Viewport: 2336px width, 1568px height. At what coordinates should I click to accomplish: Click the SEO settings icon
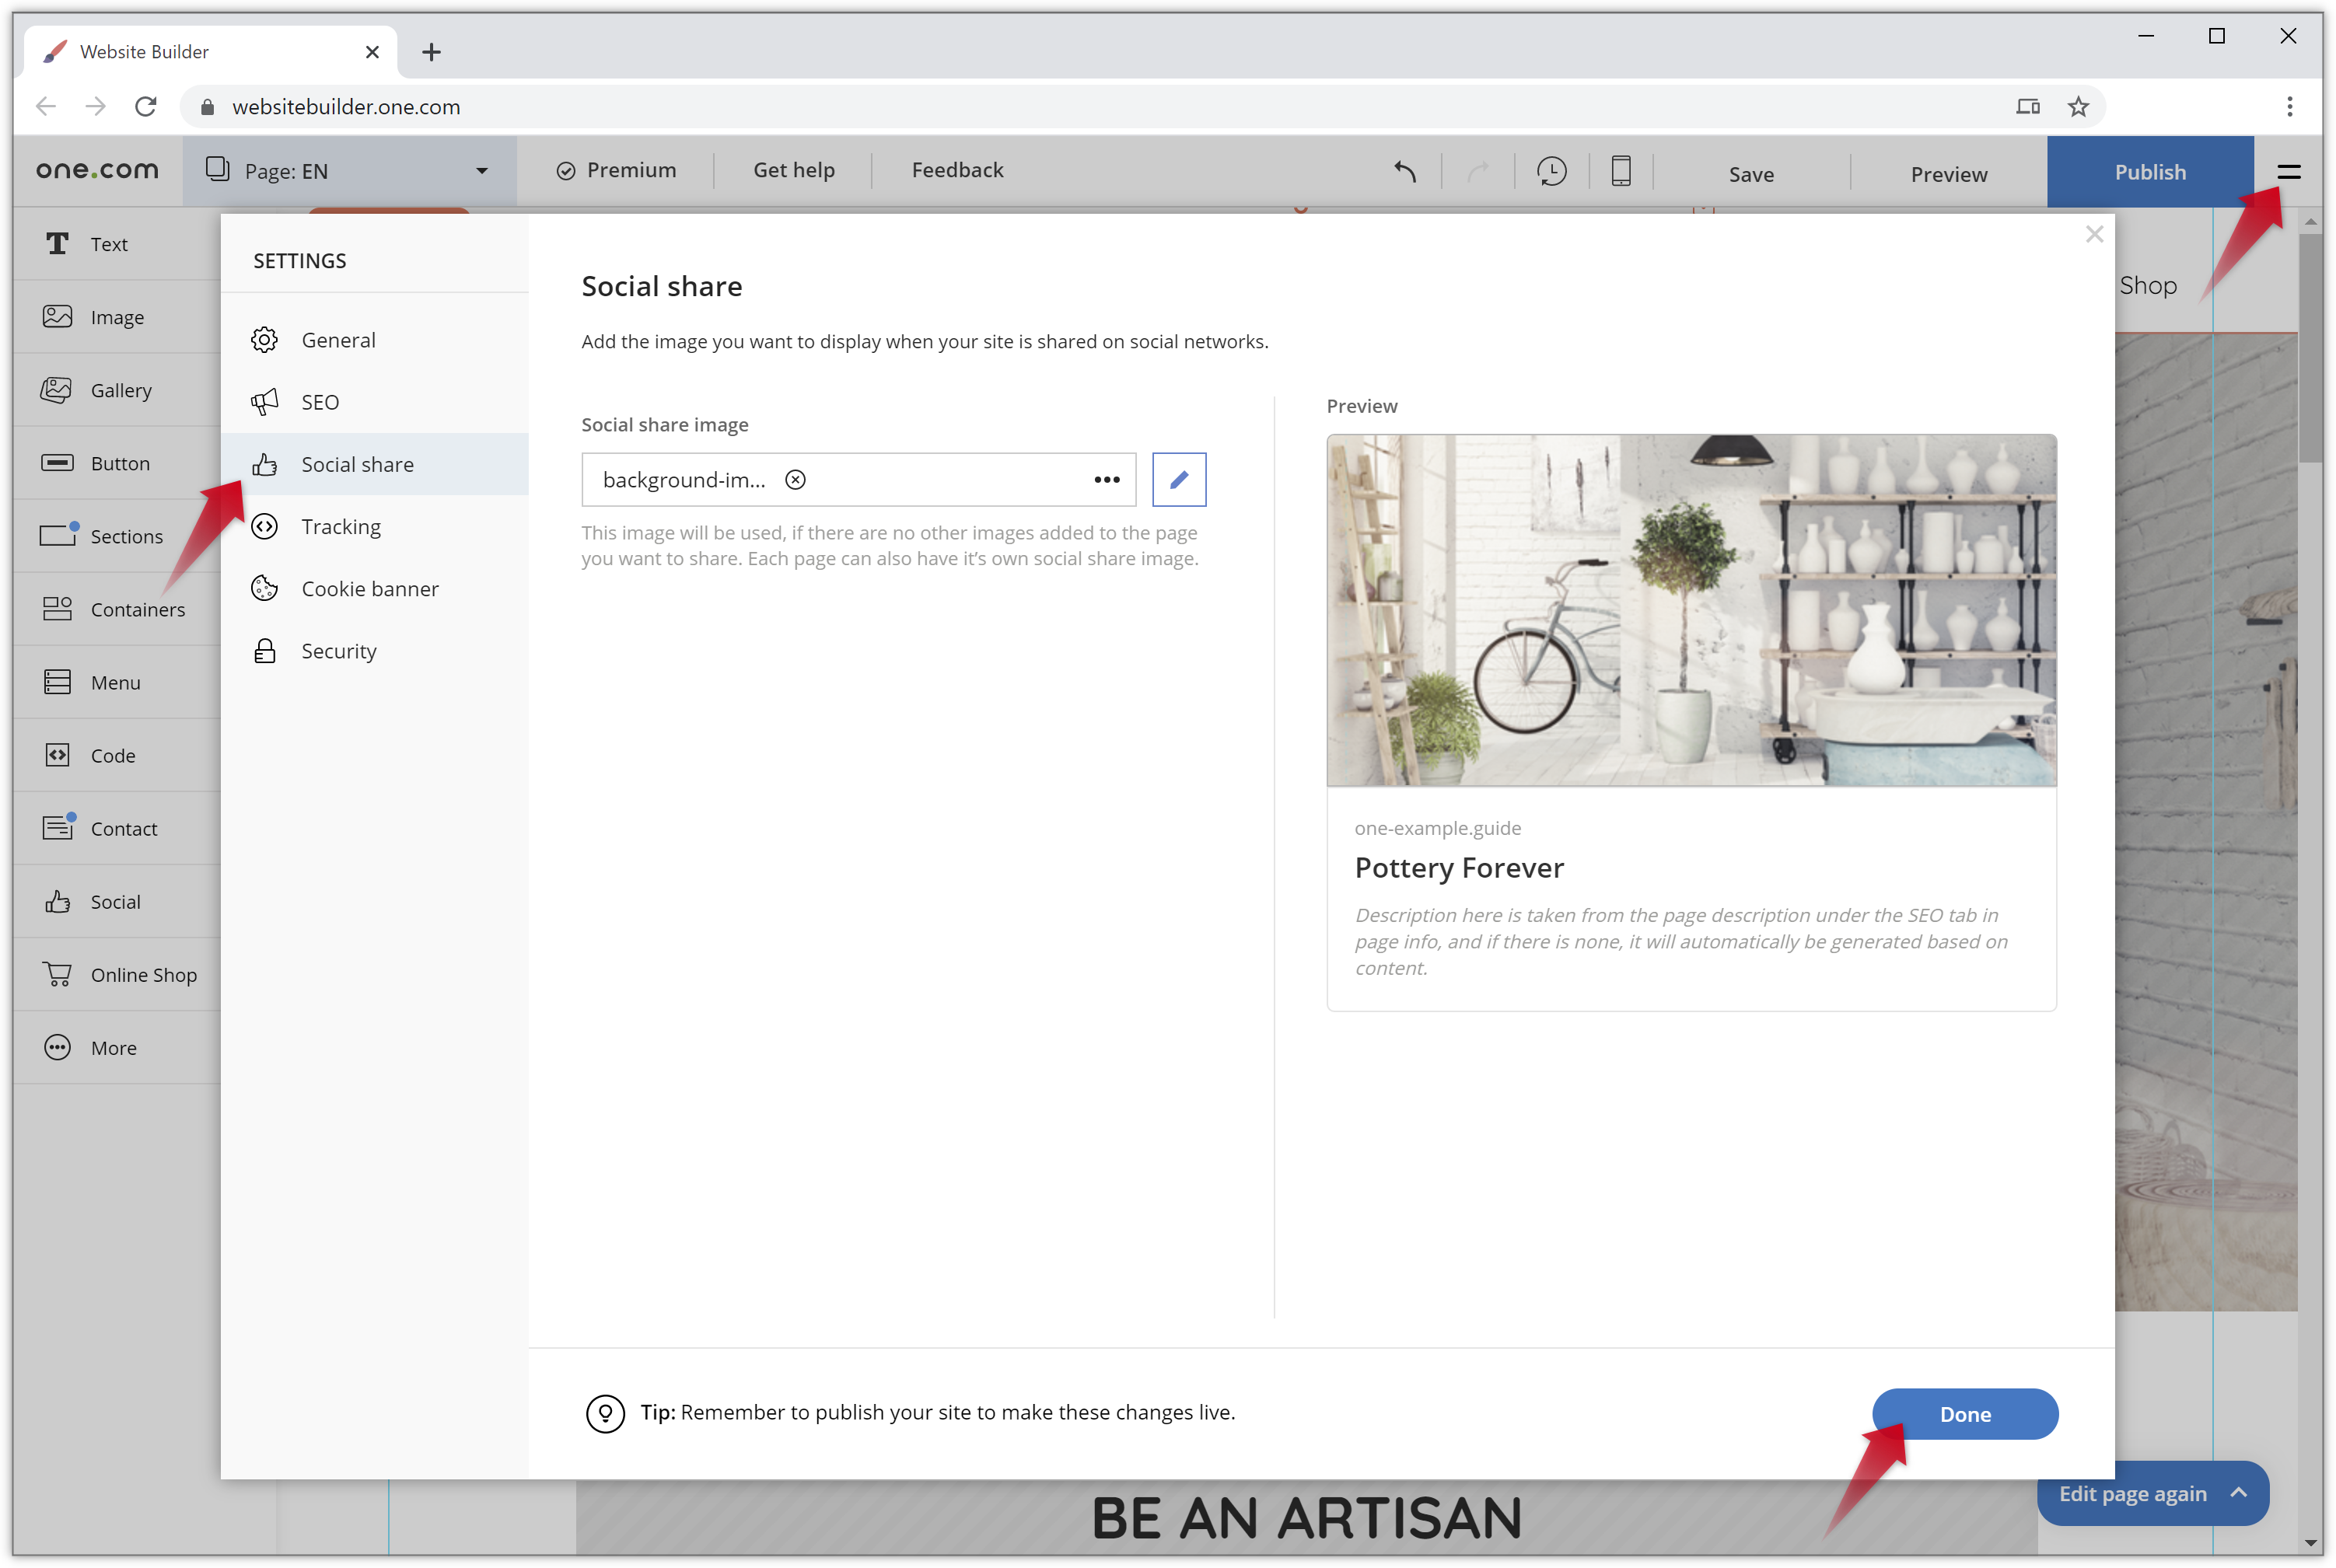tap(266, 401)
